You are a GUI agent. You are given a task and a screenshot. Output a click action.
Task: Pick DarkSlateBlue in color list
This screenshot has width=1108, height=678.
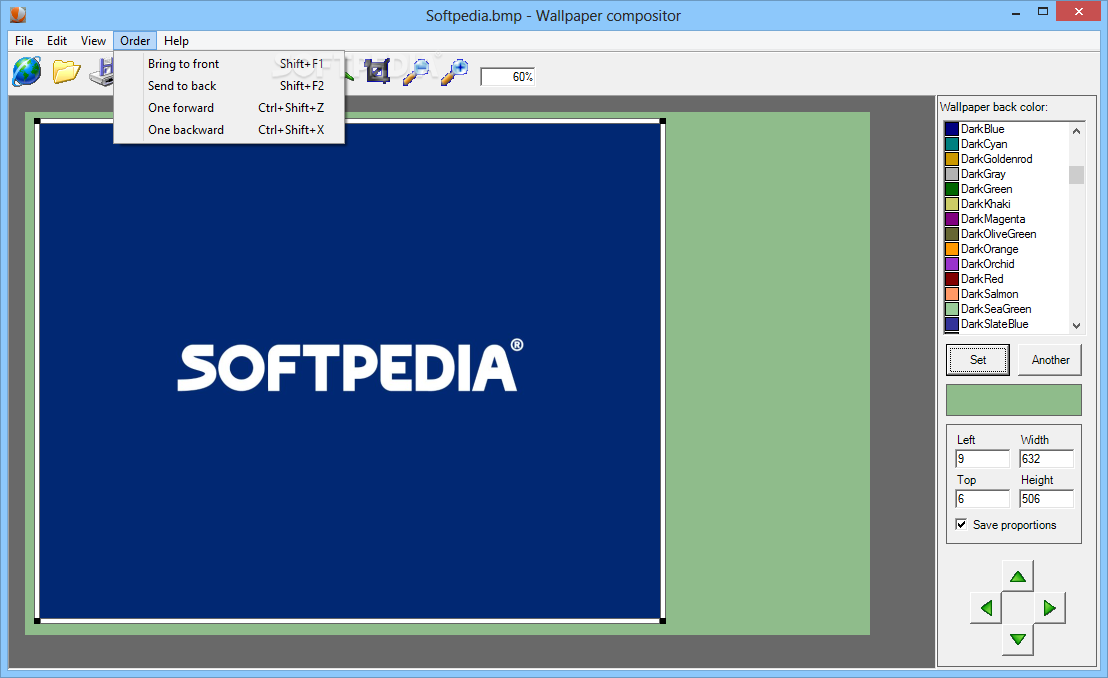tap(1006, 324)
